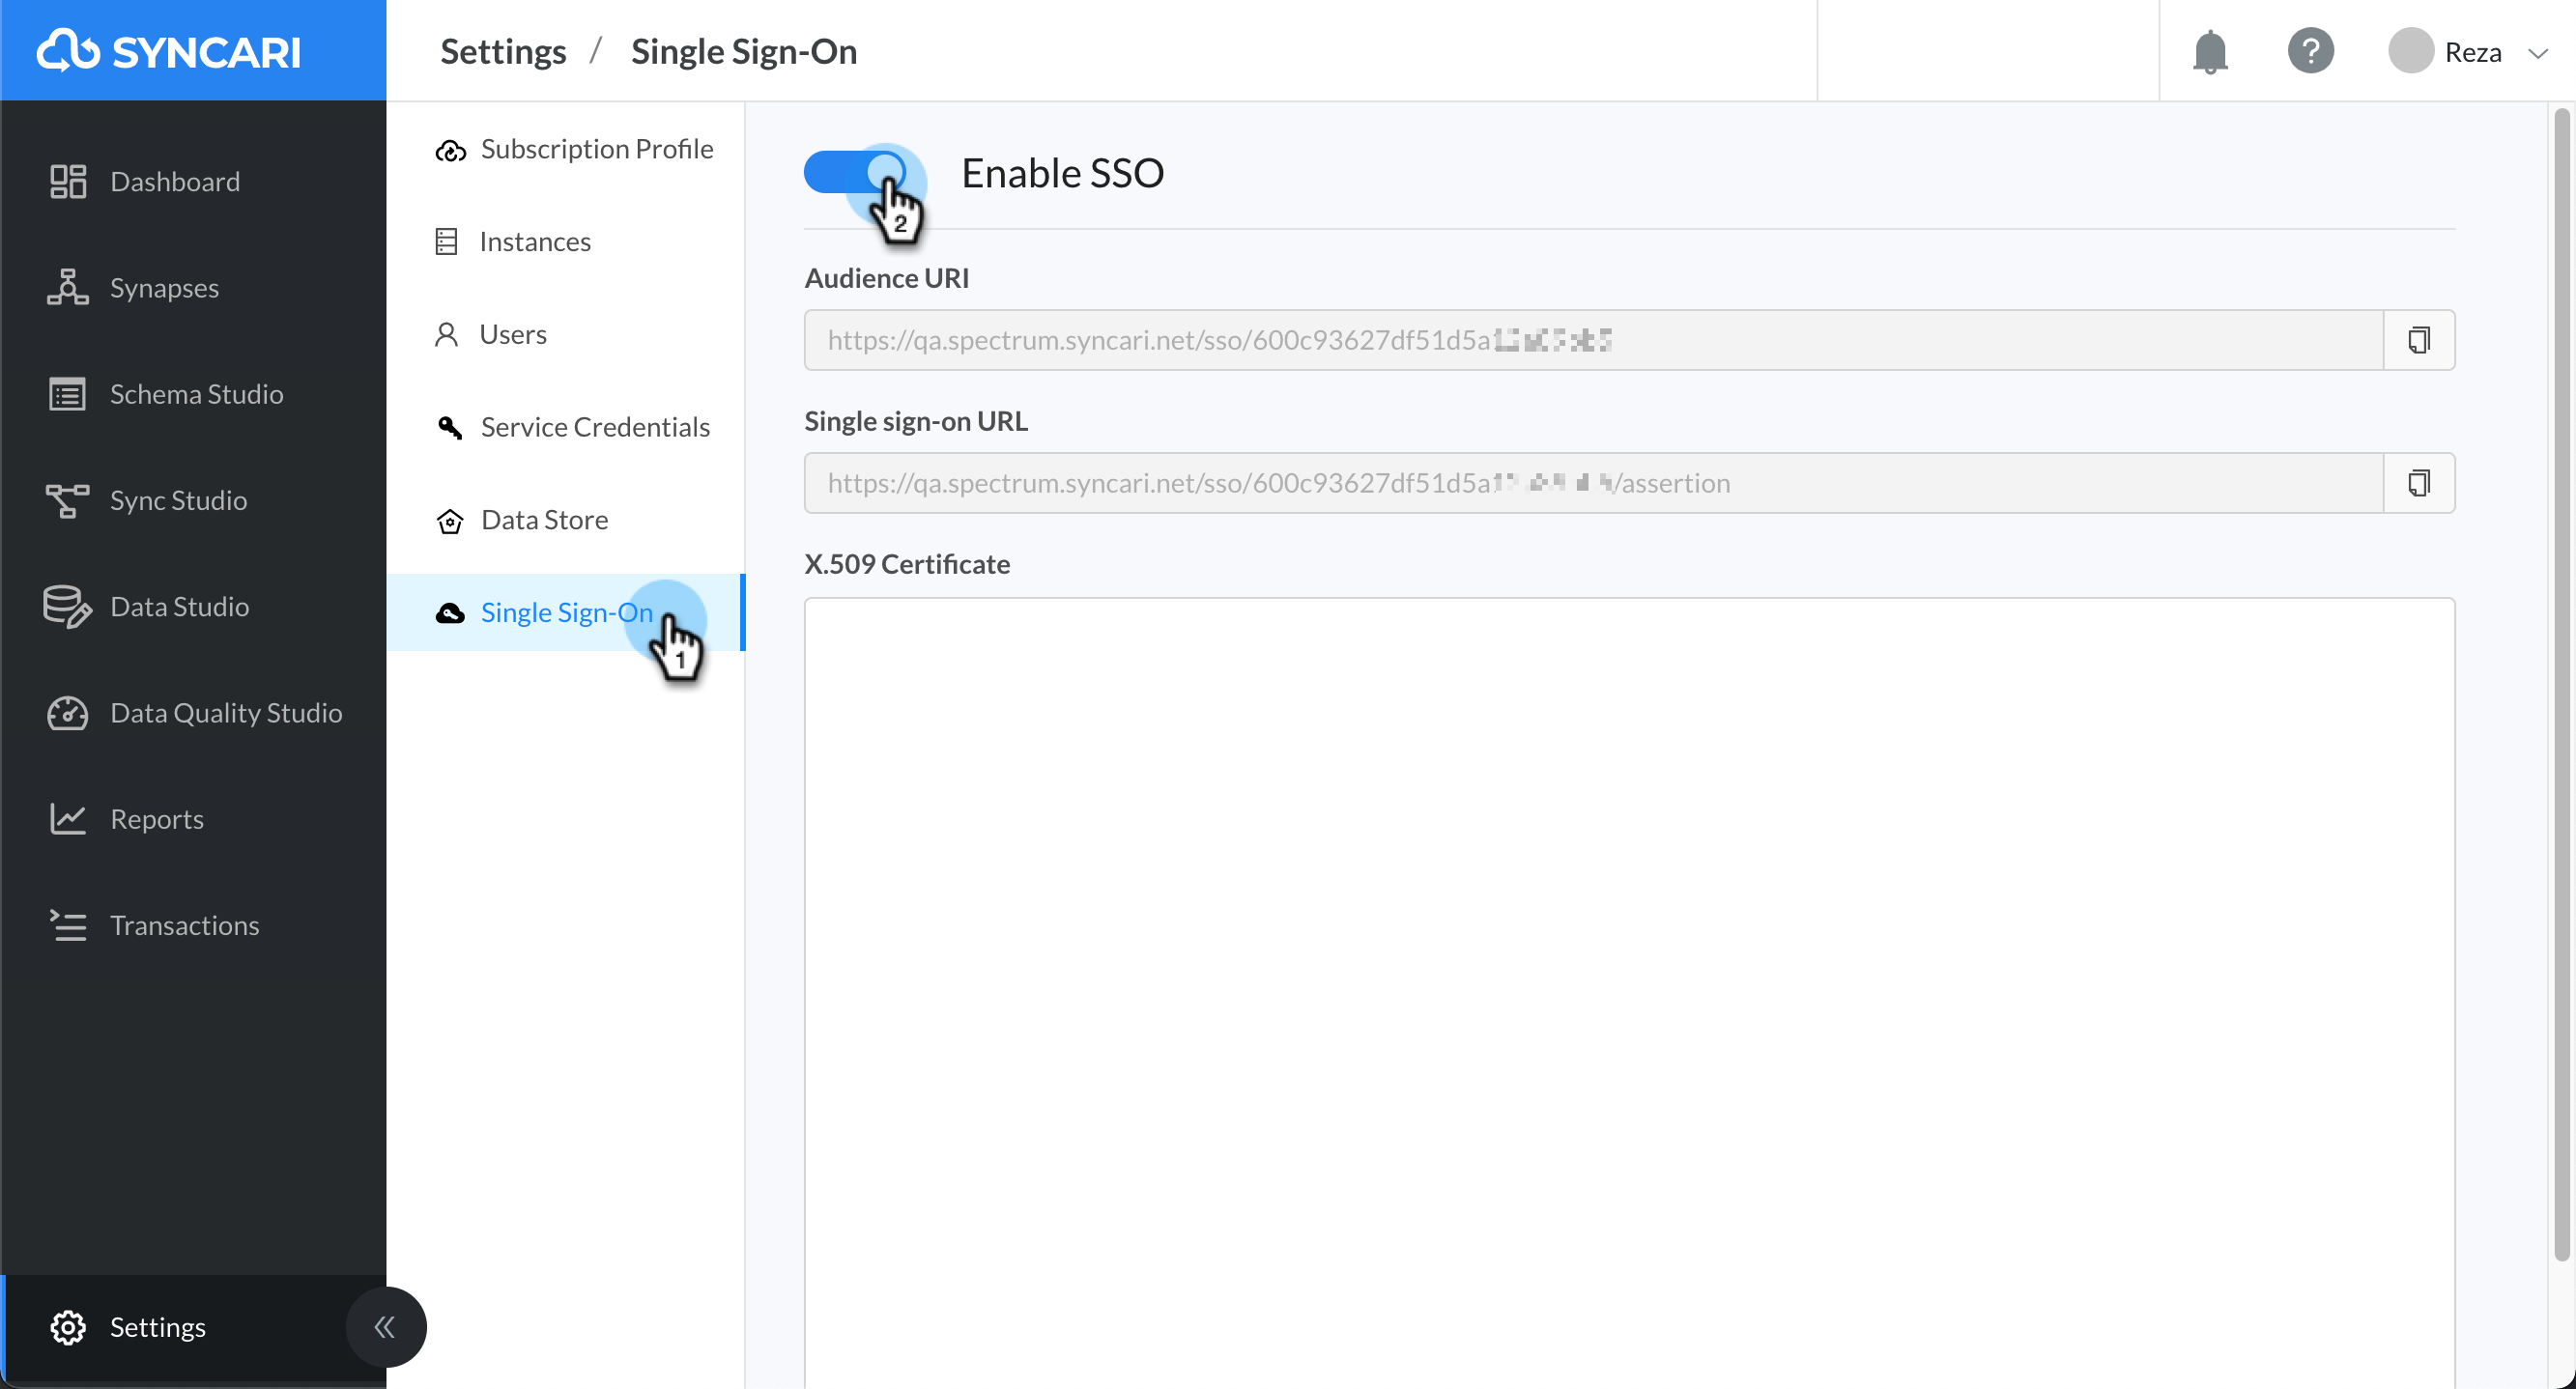Open Sync Studio from the sidebar
Screen dimensions: 2576x1389
click(x=178, y=500)
